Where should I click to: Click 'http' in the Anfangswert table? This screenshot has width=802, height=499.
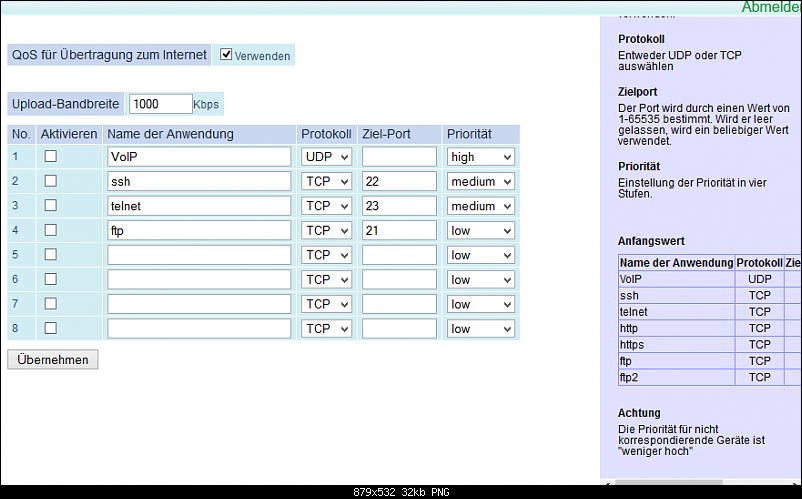coord(629,328)
